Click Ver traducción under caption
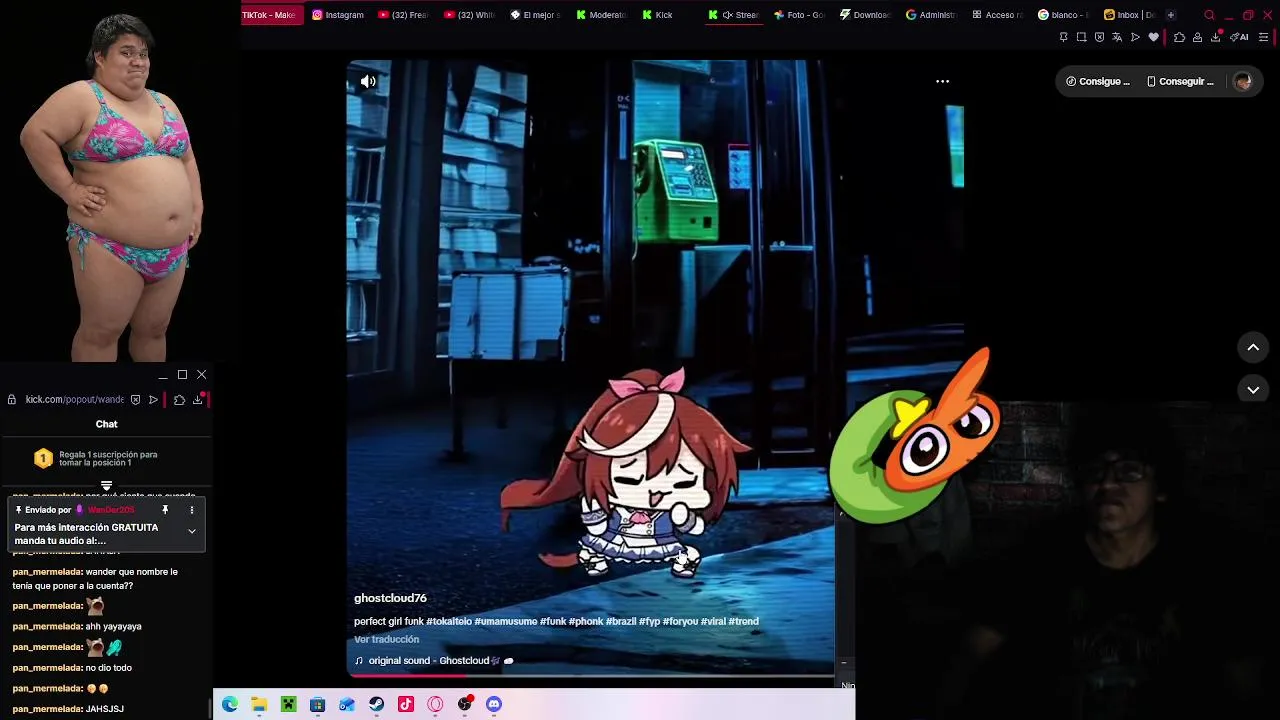 pos(386,639)
